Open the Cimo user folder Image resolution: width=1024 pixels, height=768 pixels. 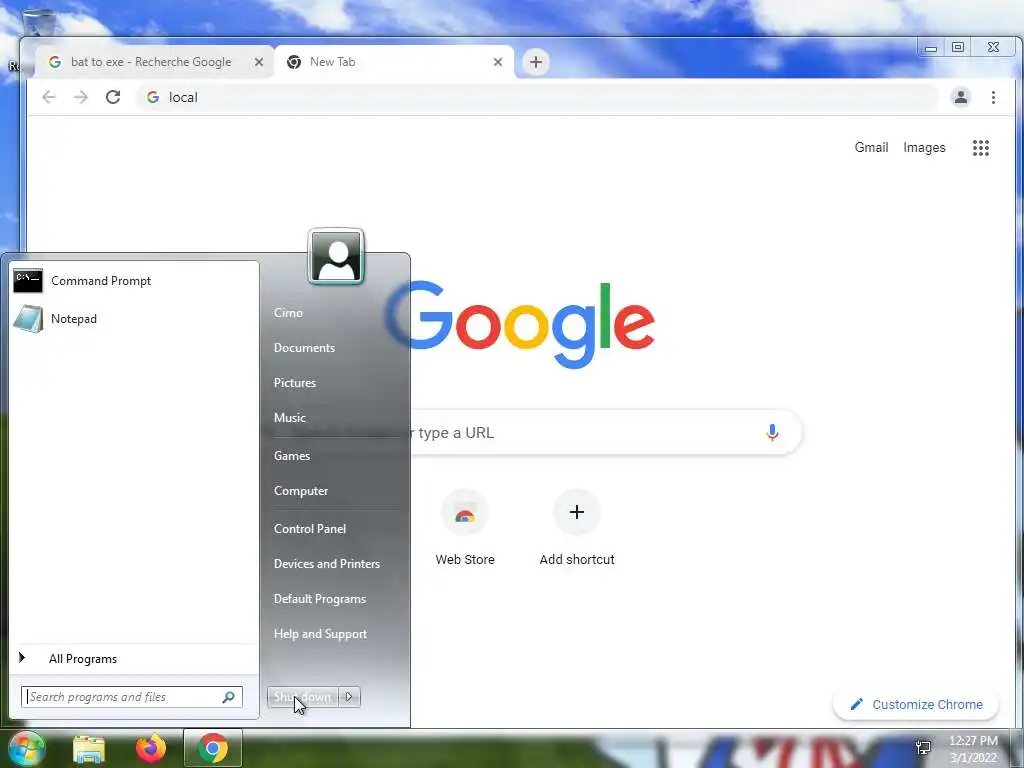point(288,313)
